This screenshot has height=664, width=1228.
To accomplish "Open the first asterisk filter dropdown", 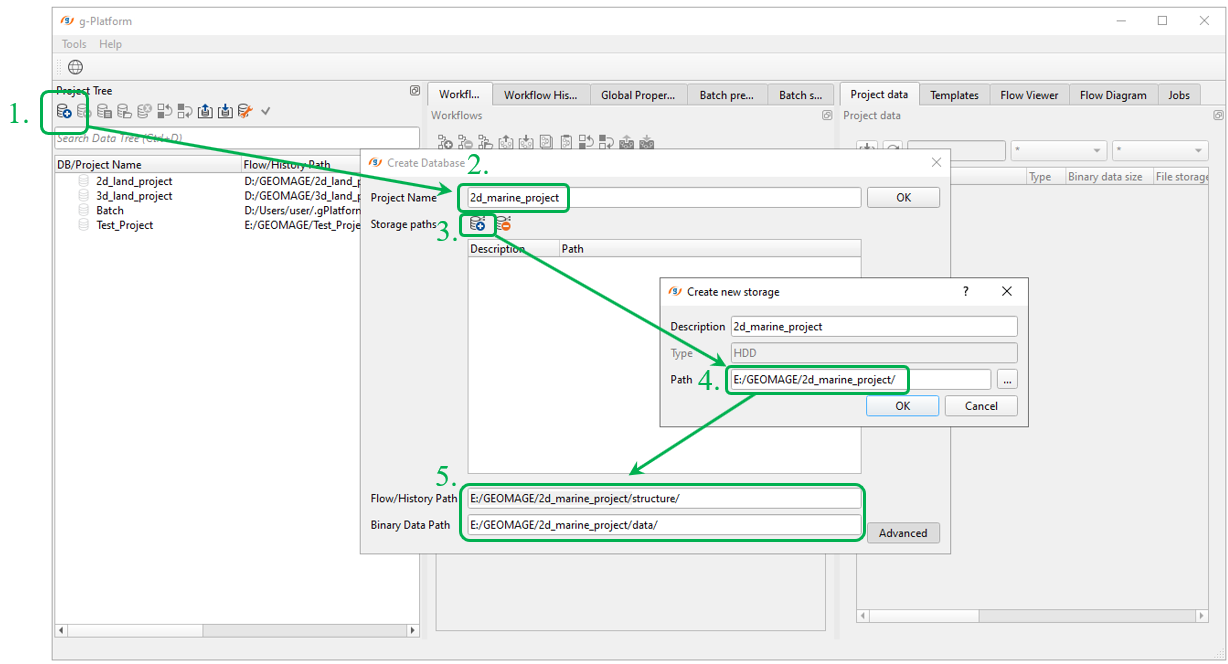I will pyautogui.click(x=1057, y=151).
